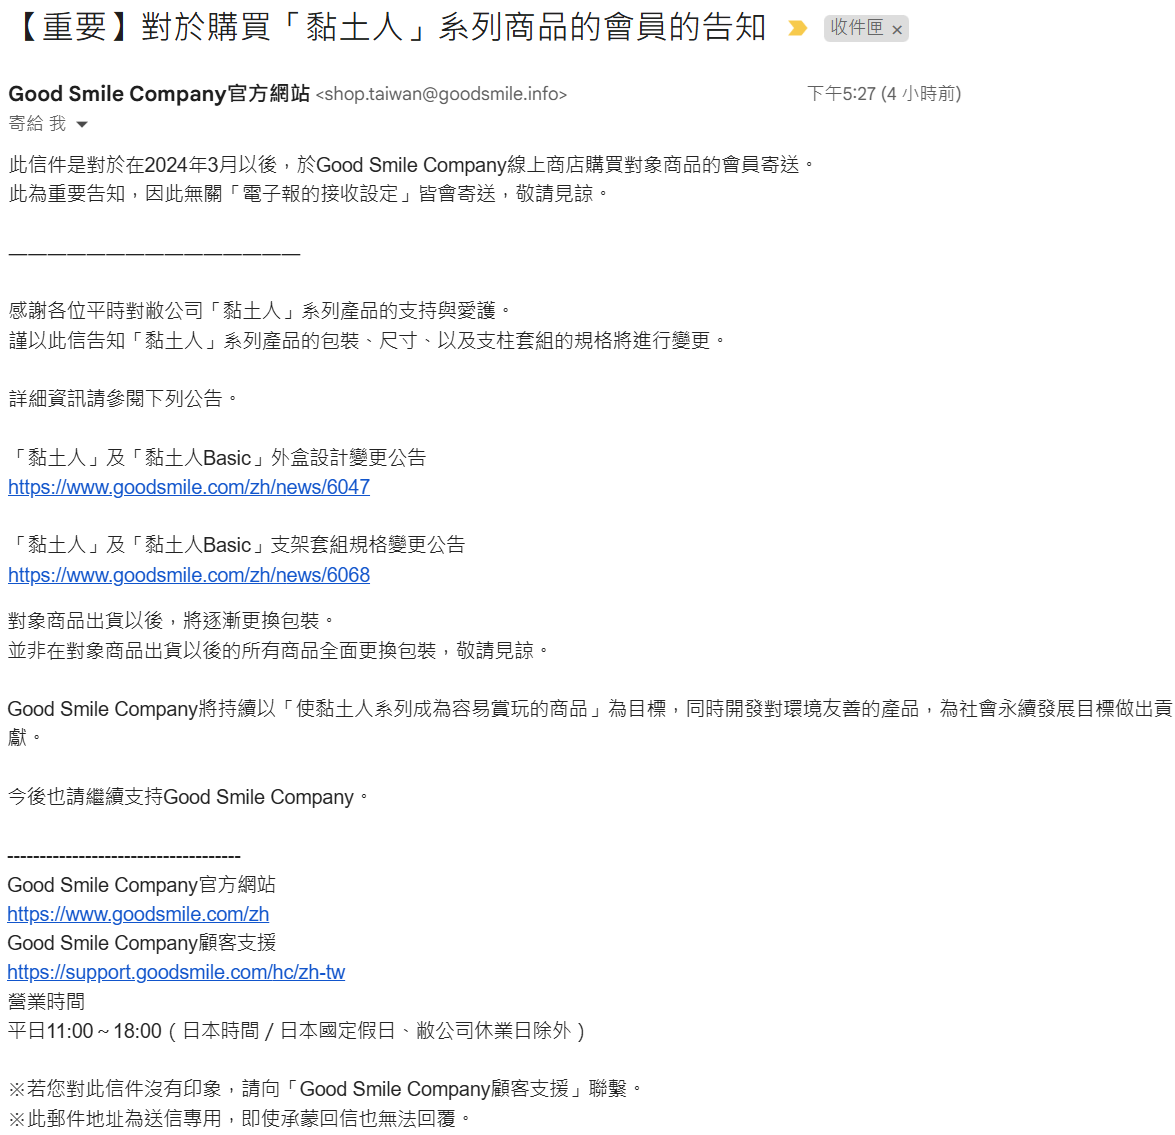Screen dimensions: 1175x1135
Task: Click the line 今後也請繼續支持Good Smile Company
Action: pos(188,797)
